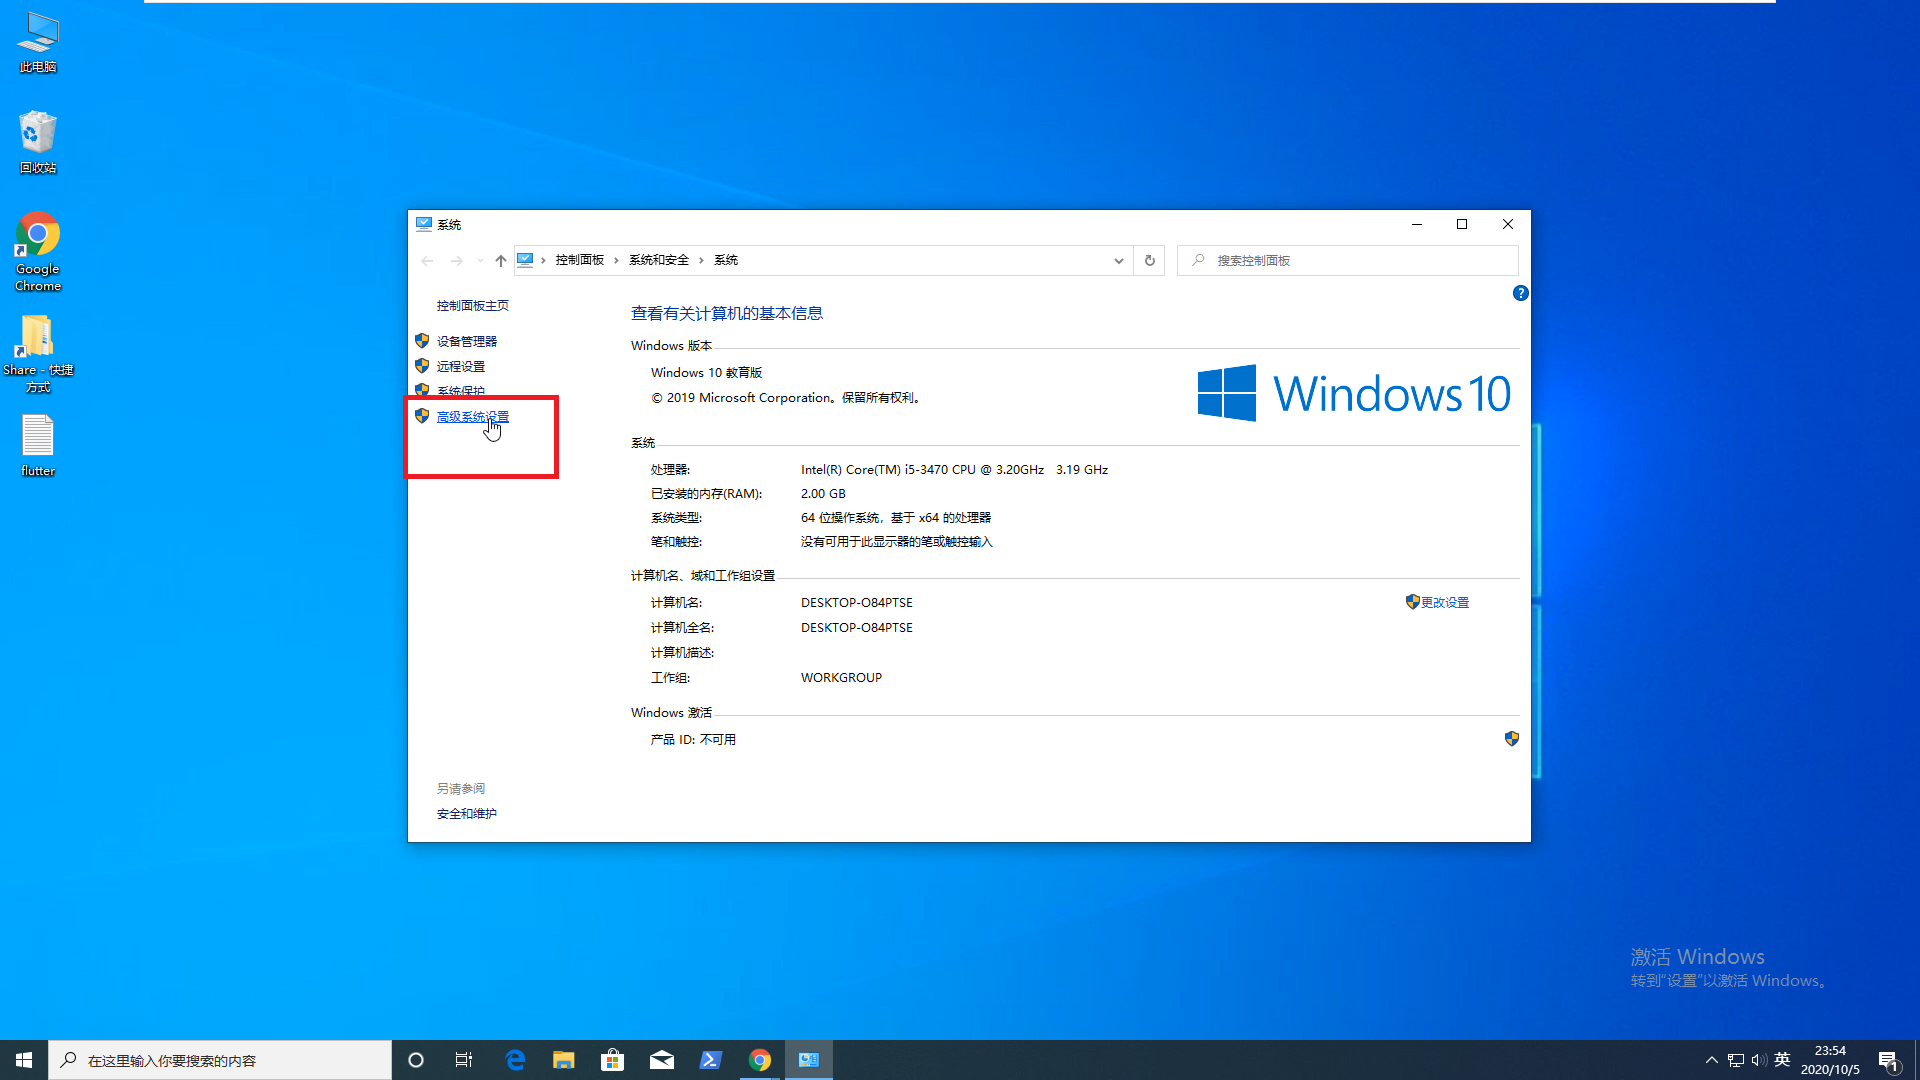This screenshot has height=1080, width=1920.
Task: Click the refresh button in address bar
Action: (x=1149, y=260)
